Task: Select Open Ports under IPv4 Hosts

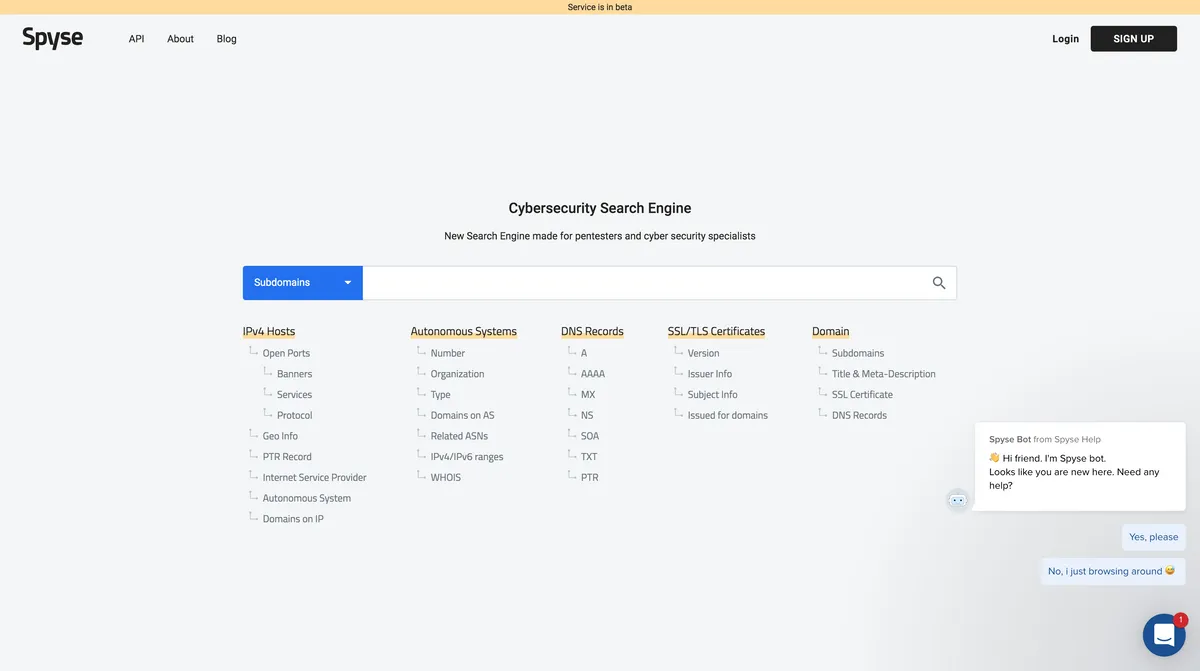Action: tap(286, 353)
